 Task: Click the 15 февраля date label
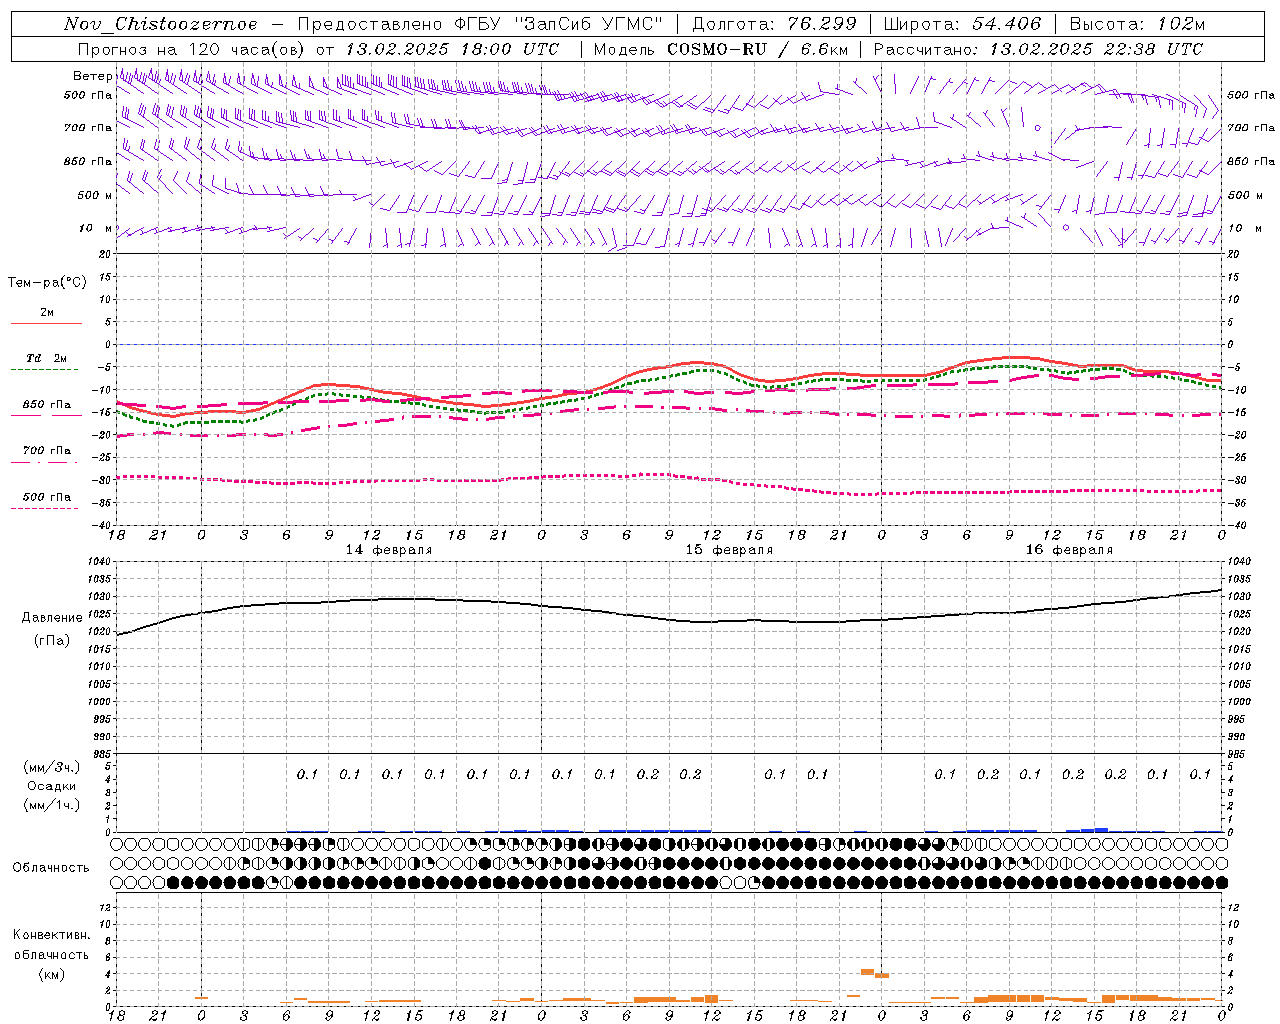coord(729,550)
